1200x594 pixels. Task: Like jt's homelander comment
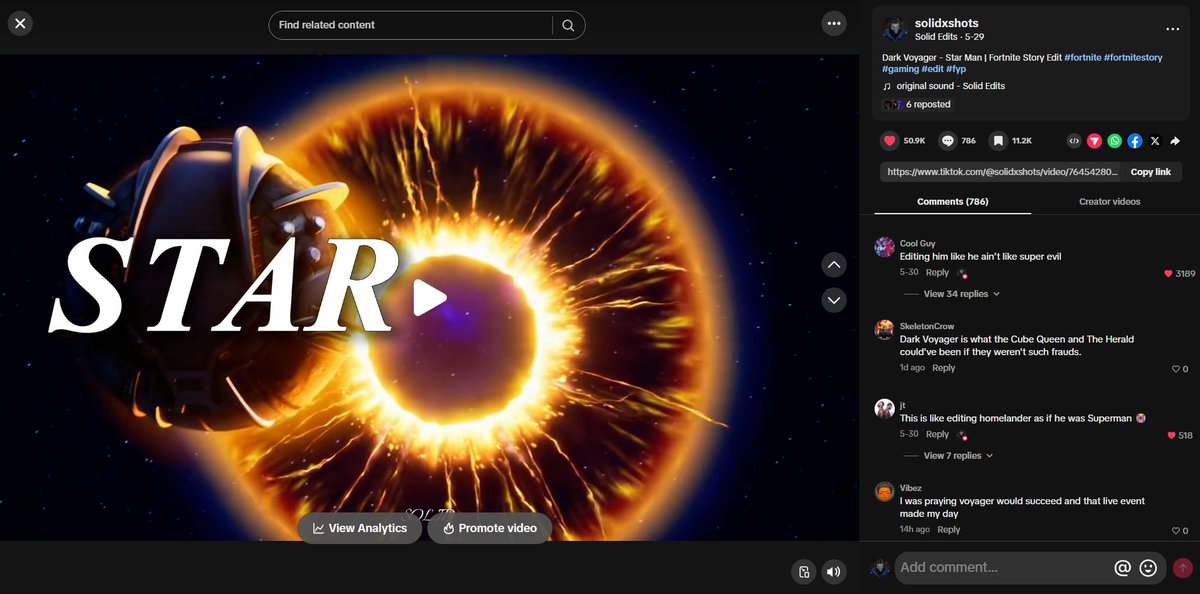[x=1171, y=435]
